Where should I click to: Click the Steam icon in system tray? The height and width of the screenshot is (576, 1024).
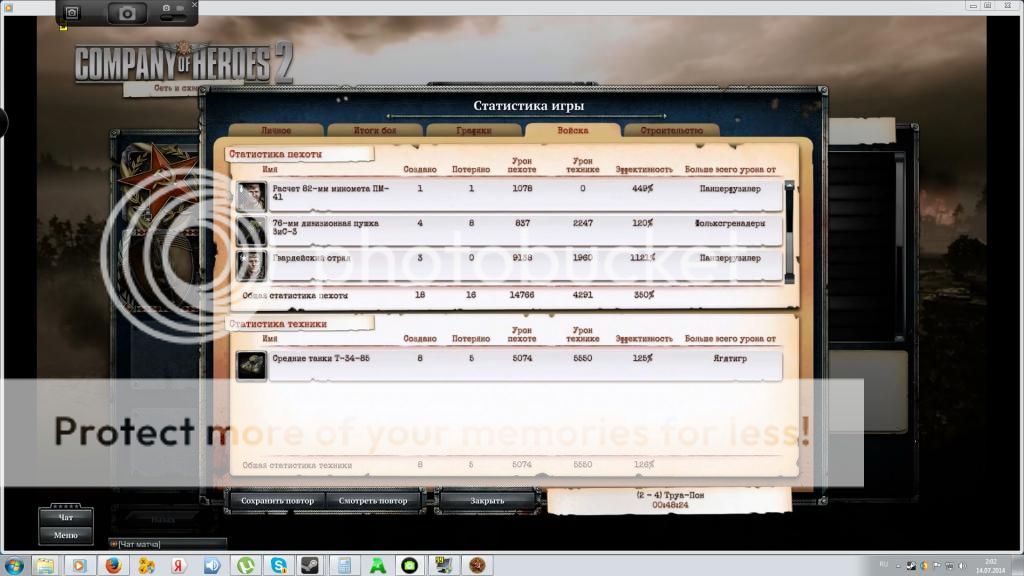pos(911,566)
